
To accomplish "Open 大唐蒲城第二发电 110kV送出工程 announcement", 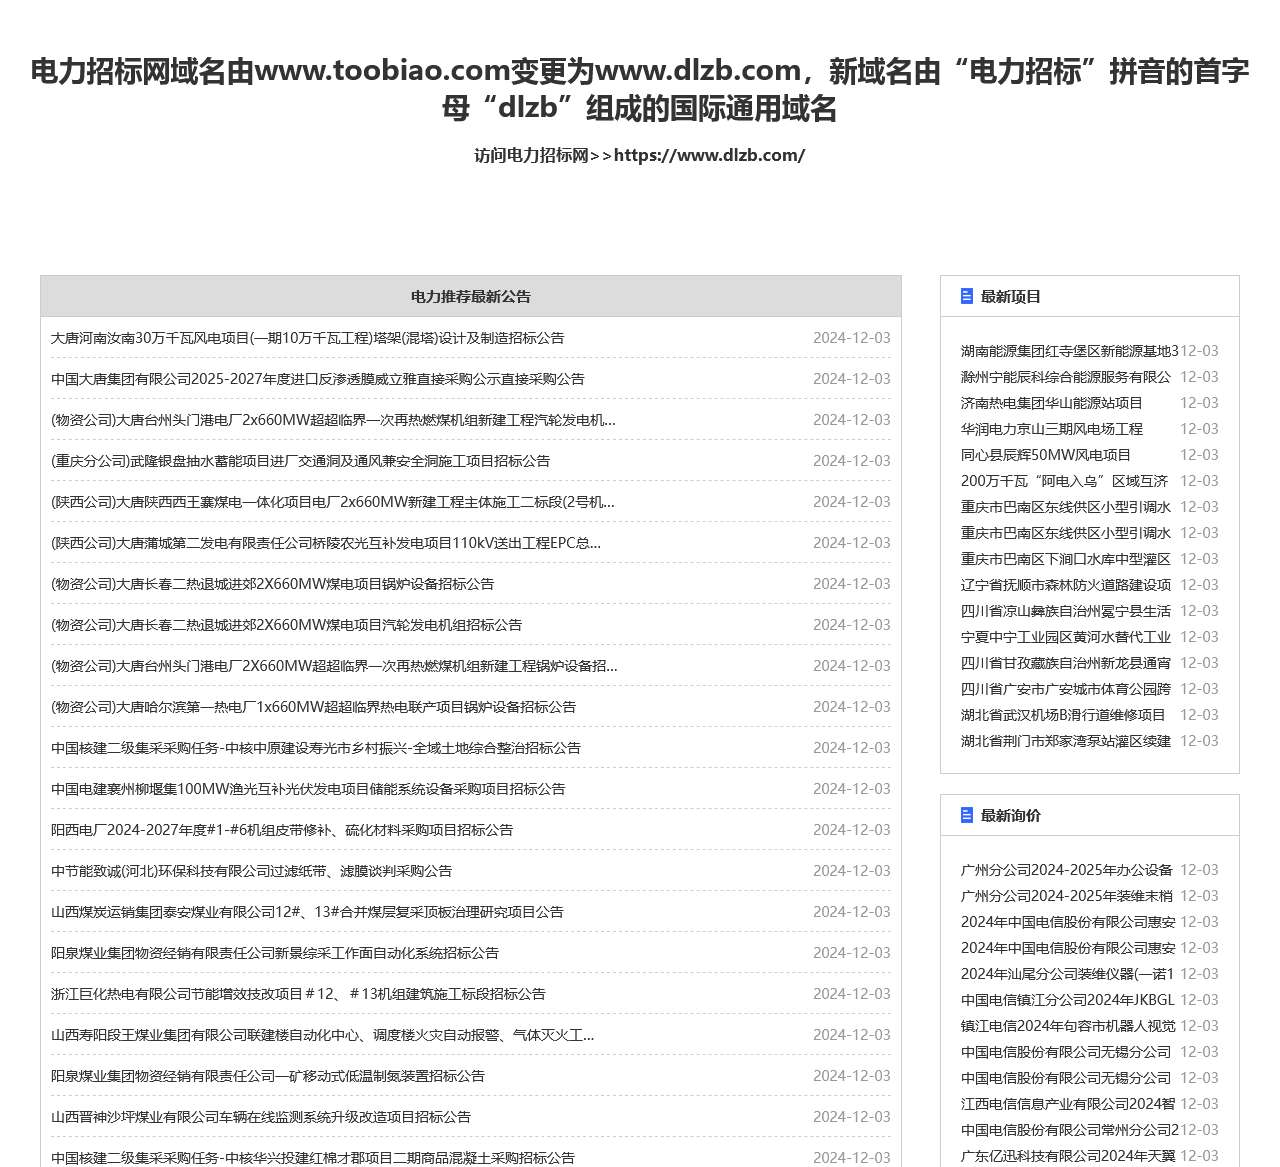I will pyautogui.click(x=326, y=543).
